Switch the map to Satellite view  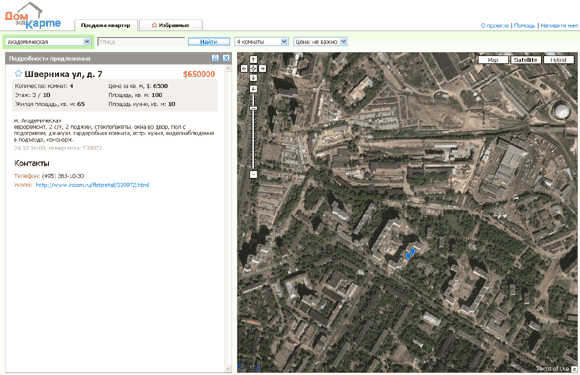click(526, 60)
